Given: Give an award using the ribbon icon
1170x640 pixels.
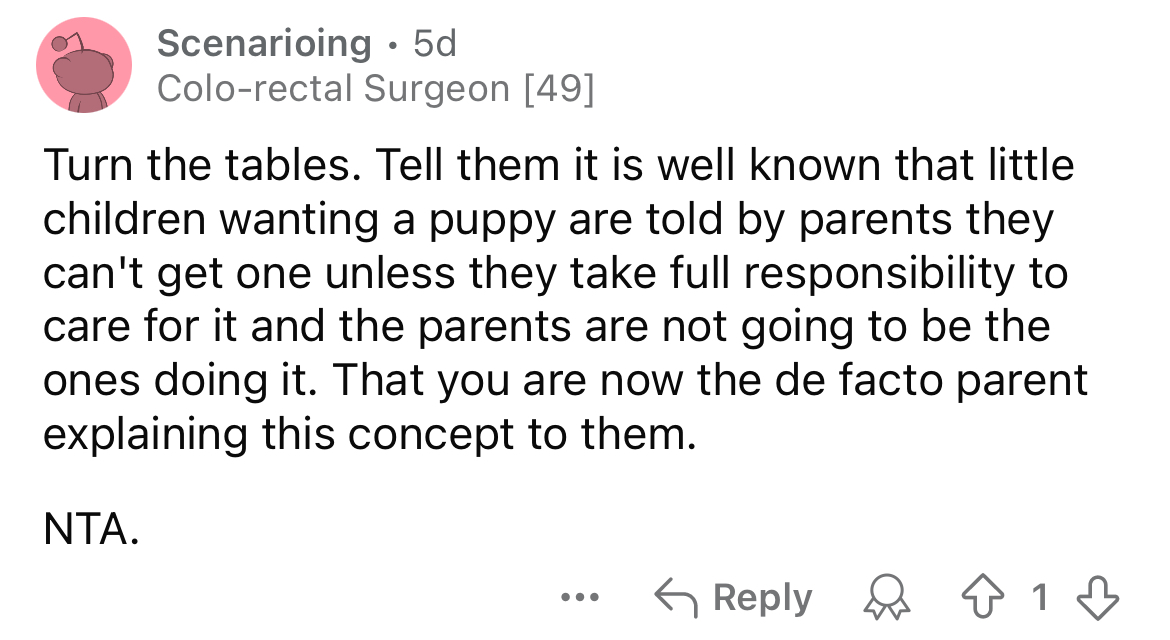Looking at the screenshot, I should (886, 598).
